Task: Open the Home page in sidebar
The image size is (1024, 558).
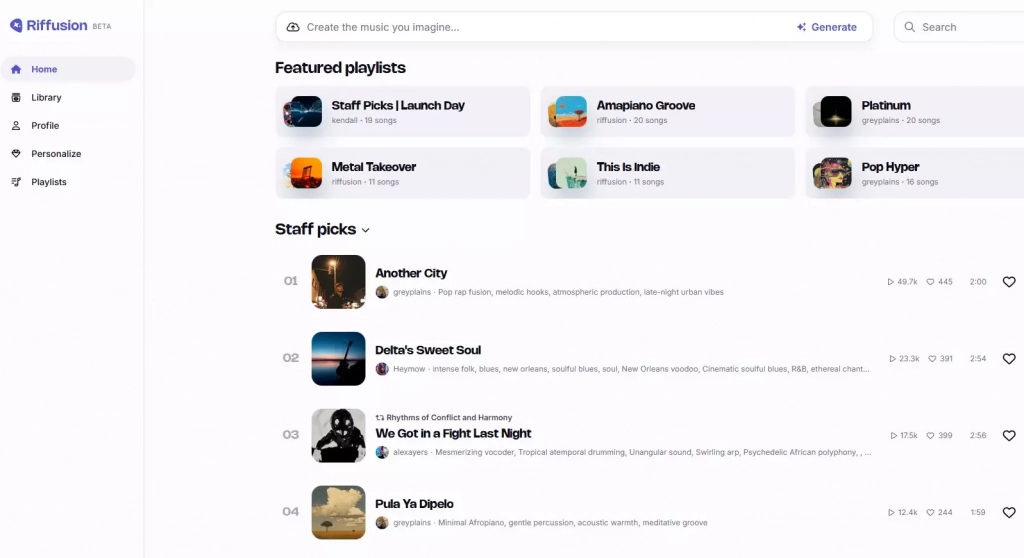Action: tap(44, 70)
